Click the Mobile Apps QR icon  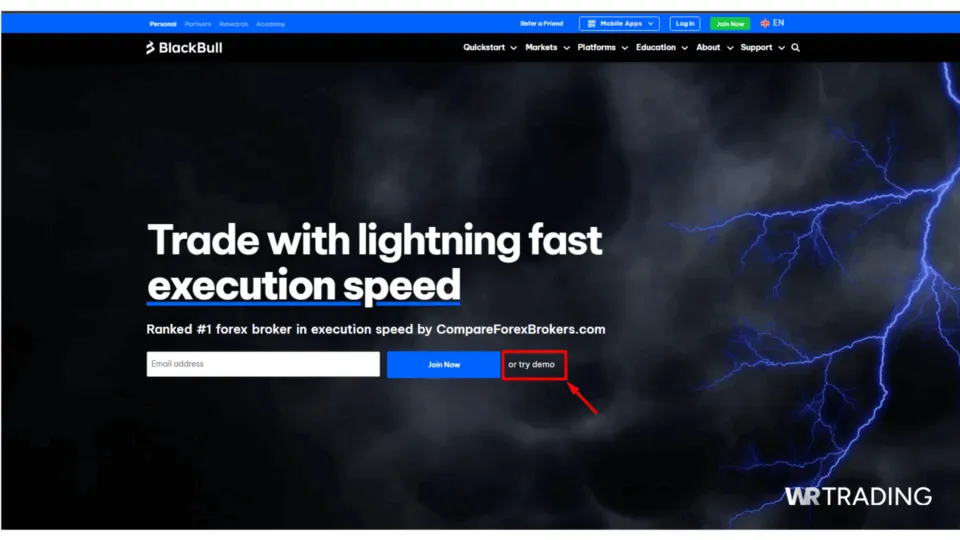click(x=591, y=24)
